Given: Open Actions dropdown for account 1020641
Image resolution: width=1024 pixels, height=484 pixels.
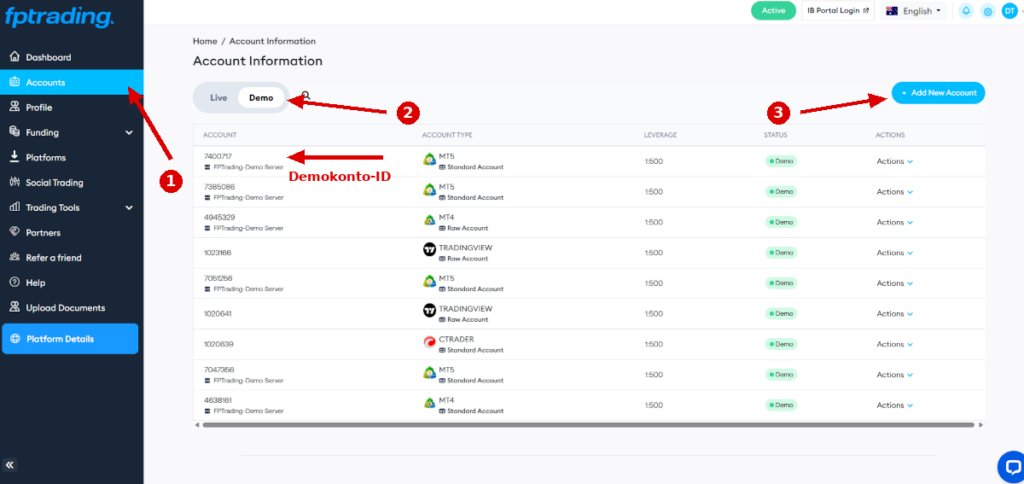Looking at the screenshot, I should tap(894, 314).
